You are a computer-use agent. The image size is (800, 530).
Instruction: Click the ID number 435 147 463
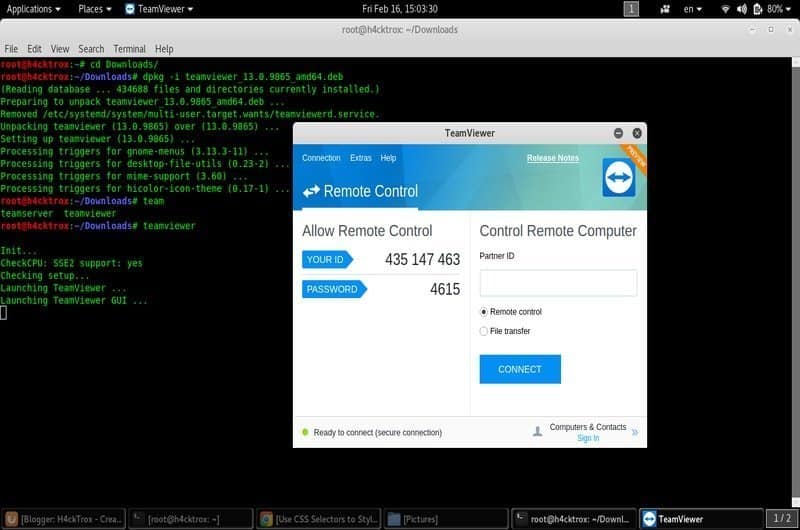422,260
